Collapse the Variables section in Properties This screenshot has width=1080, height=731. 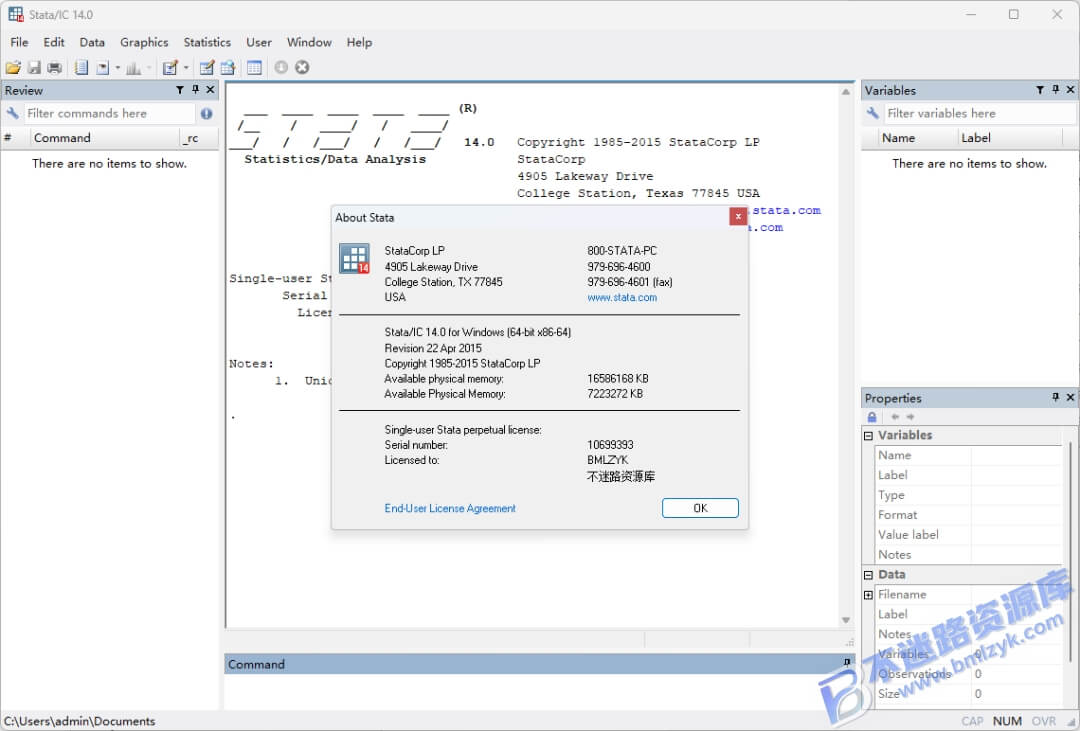point(869,435)
